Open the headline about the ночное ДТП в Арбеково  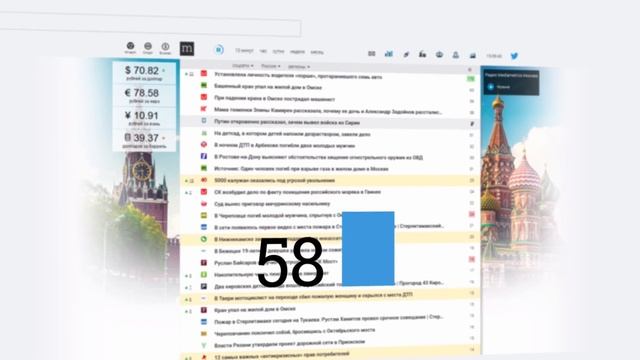[x=284, y=145]
